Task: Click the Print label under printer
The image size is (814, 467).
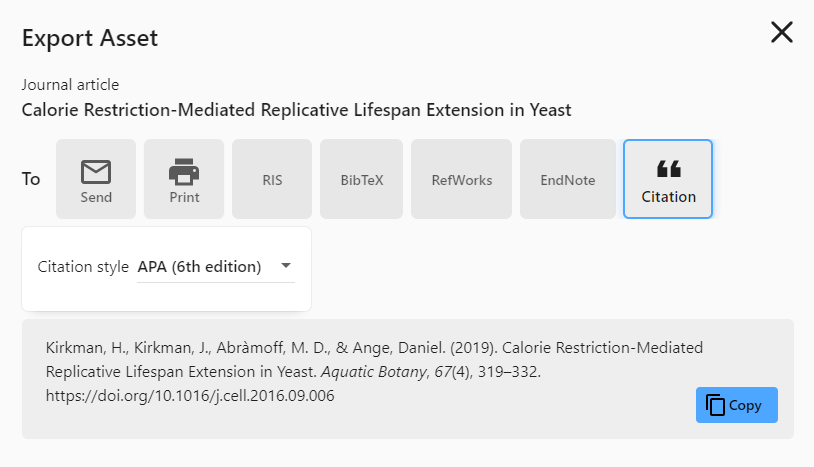Action: point(184,197)
